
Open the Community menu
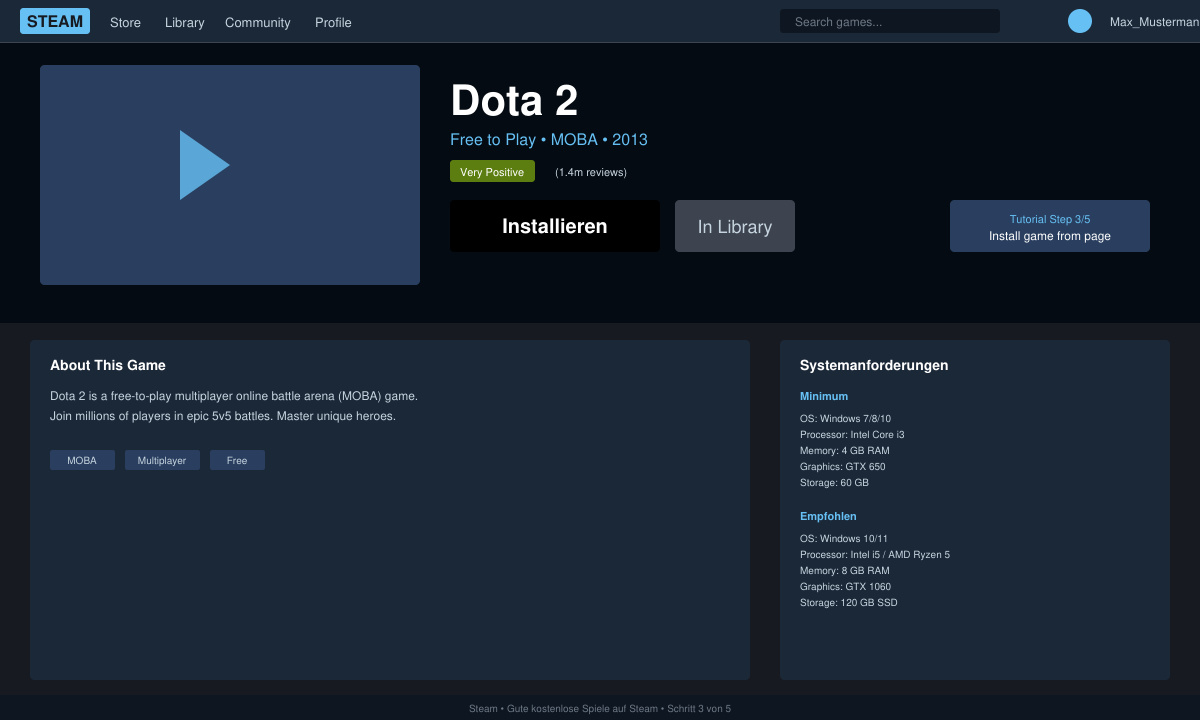click(258, 22)
